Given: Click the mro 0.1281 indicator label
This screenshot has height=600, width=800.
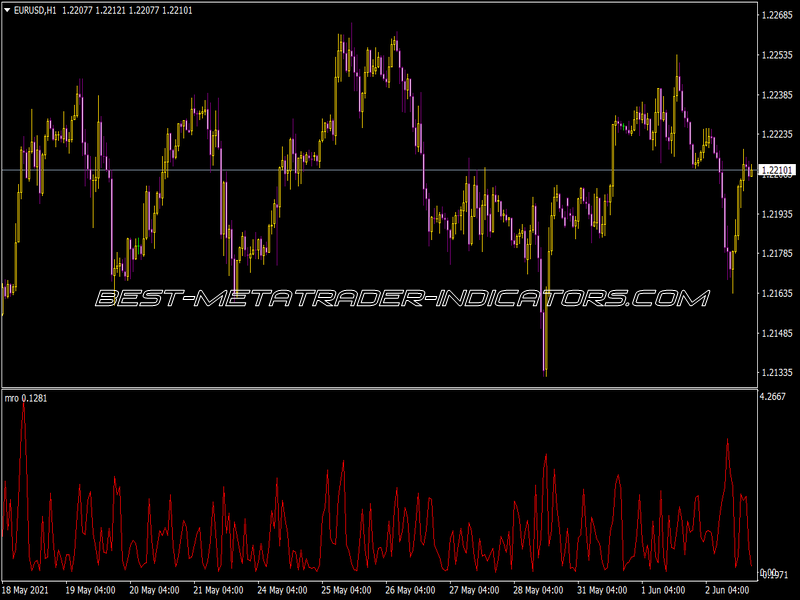Looking at the screenshot, I should 26,398.
